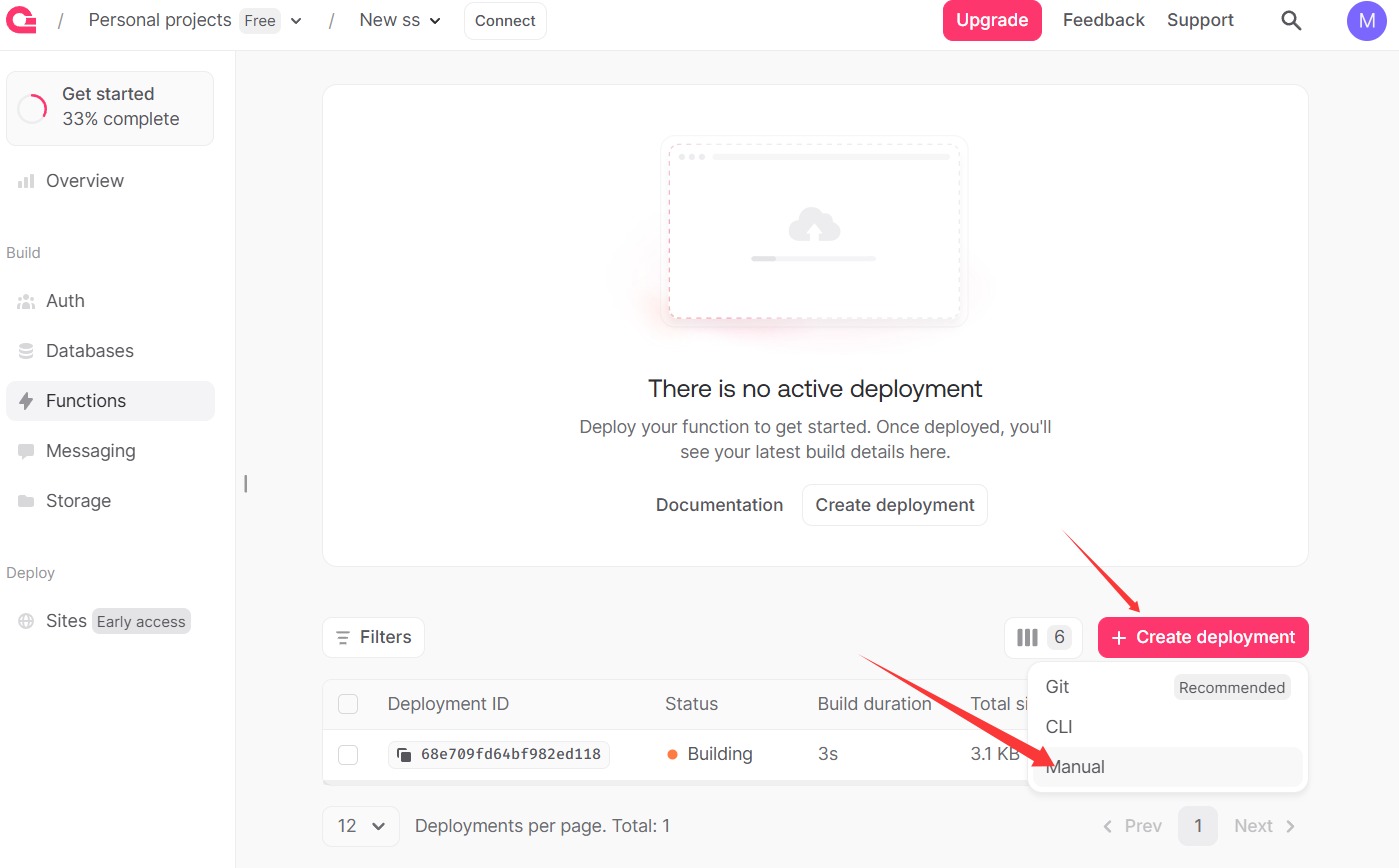The height and width of the screenshot is (868, 1399).
Task: Open Databases from the sidebar
Action: [x=89, y=351]
